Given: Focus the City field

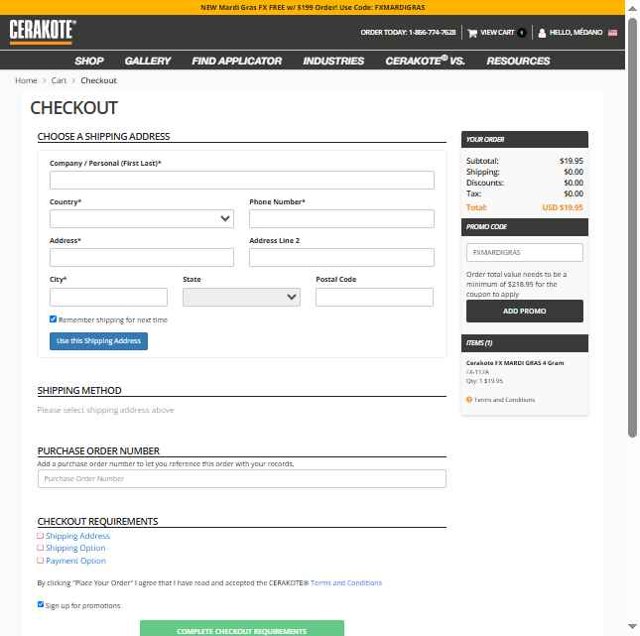Looking at the screenshot, I should pos(109,297).
